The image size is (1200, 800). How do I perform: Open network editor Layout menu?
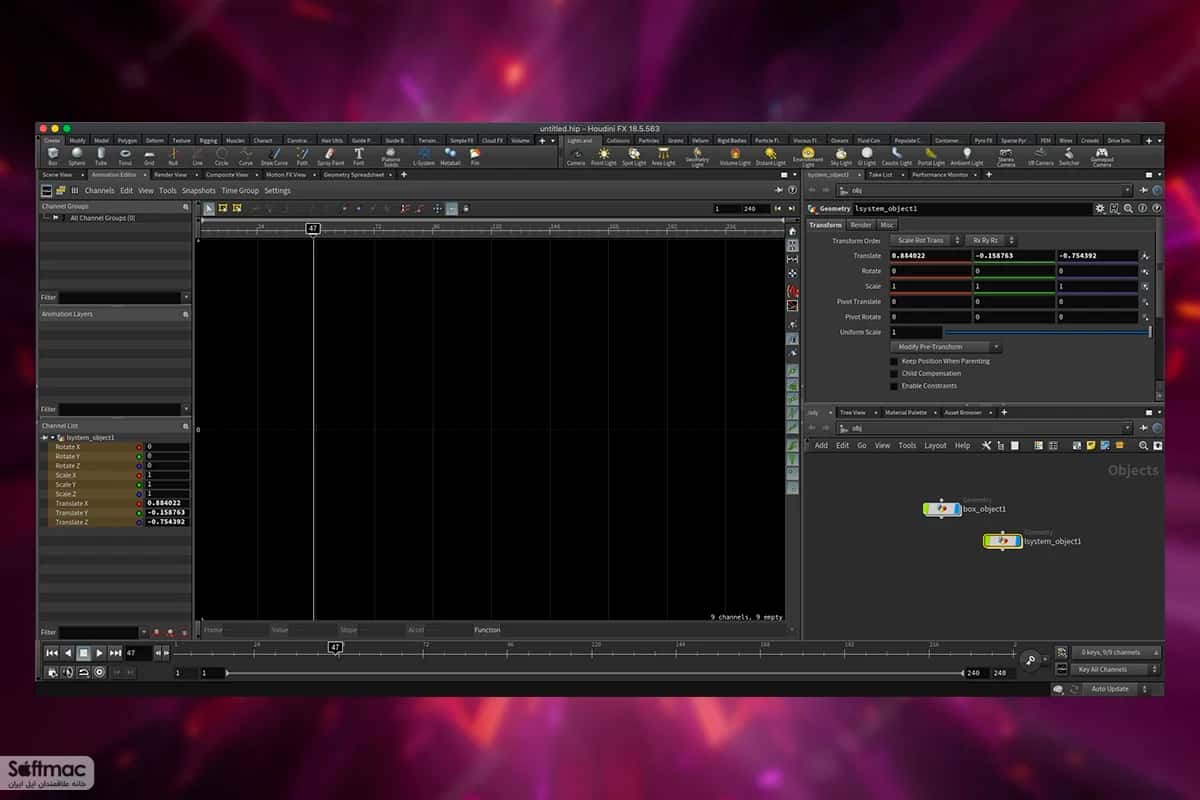click(x=935, y=445)
